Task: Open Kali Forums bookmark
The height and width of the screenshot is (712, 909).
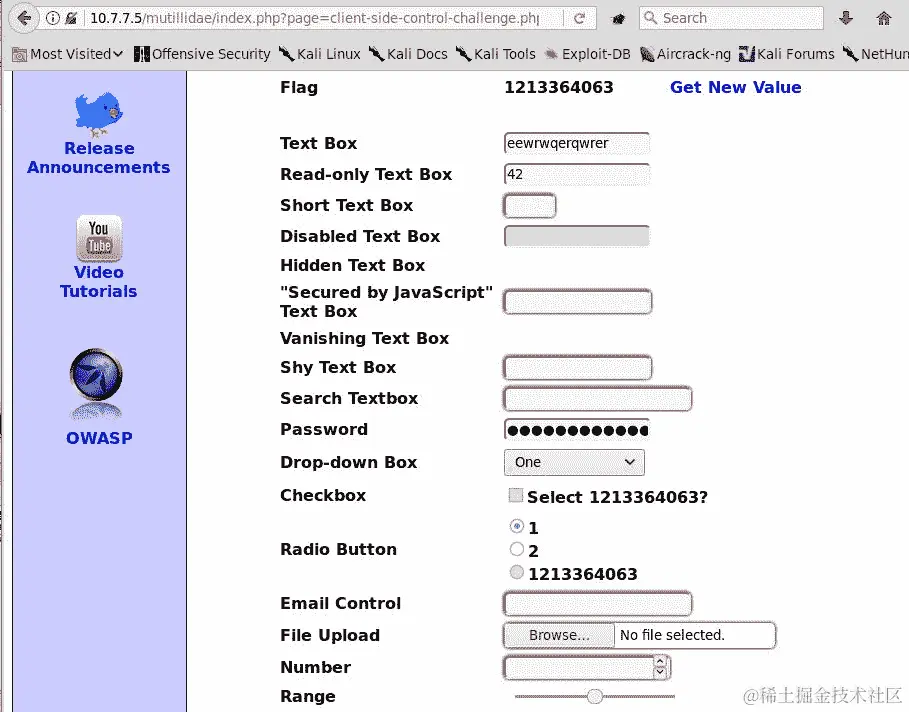Action: [787, 54]
